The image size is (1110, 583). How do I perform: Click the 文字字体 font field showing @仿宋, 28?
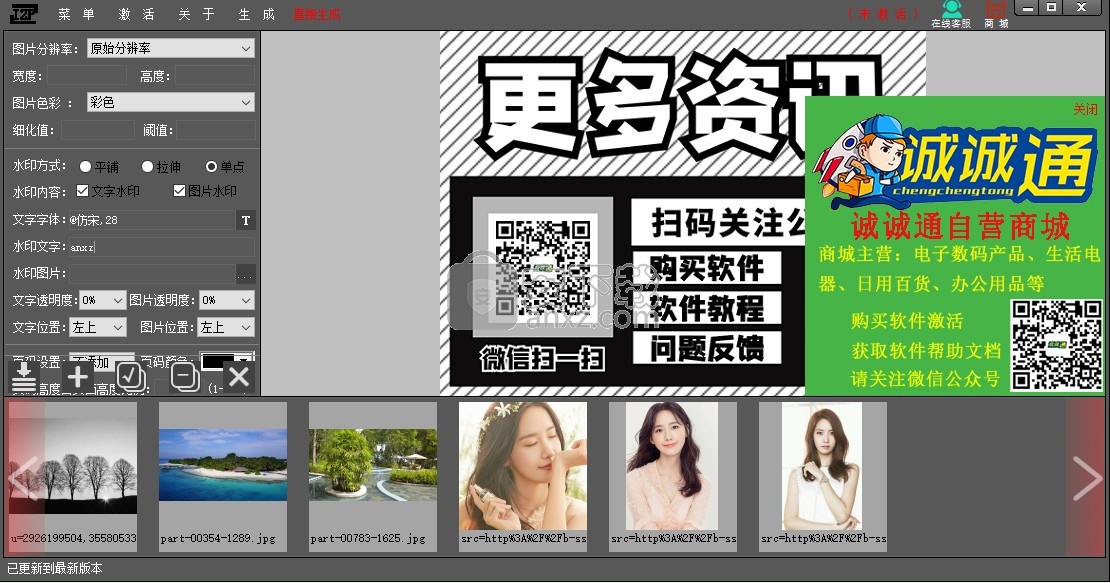pos(151,220)
